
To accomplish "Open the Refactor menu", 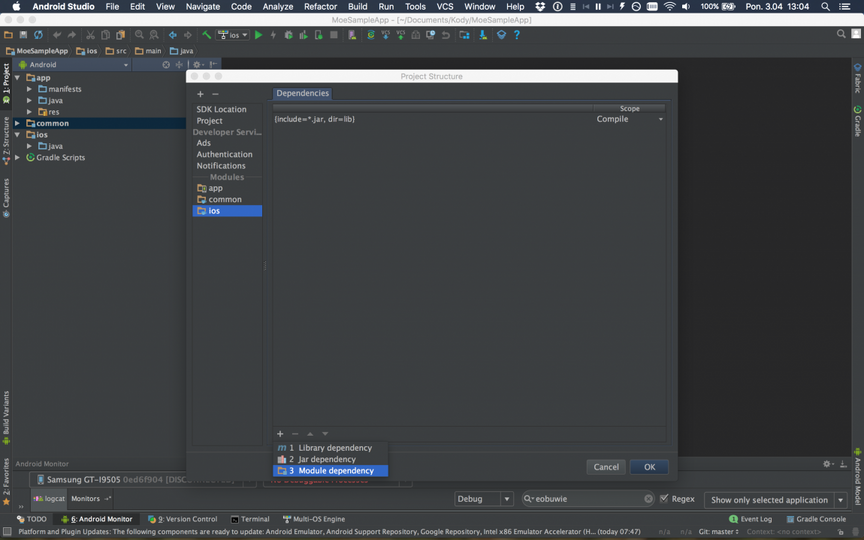I will point(320,7).
